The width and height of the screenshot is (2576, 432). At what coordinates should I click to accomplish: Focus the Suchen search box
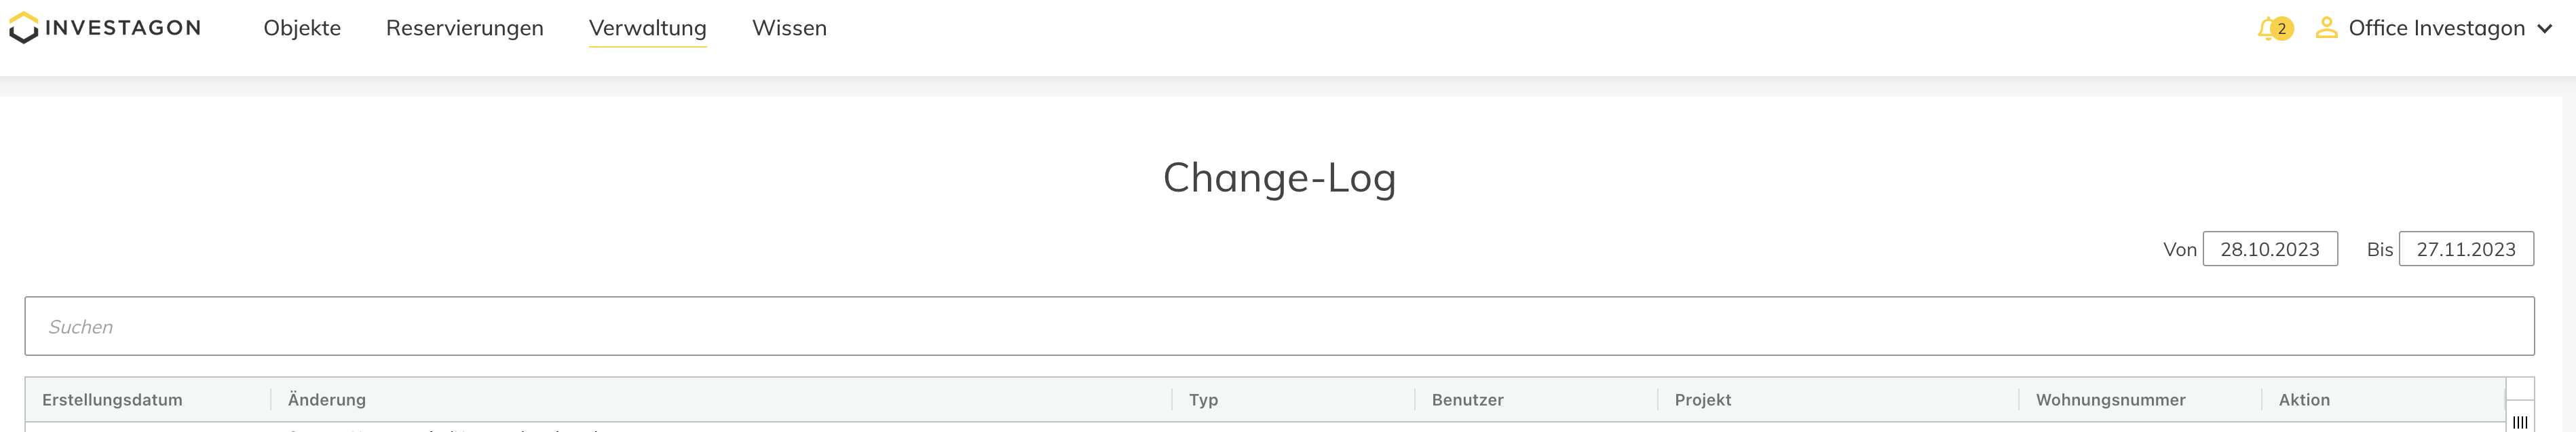[x=1279, y=326]
